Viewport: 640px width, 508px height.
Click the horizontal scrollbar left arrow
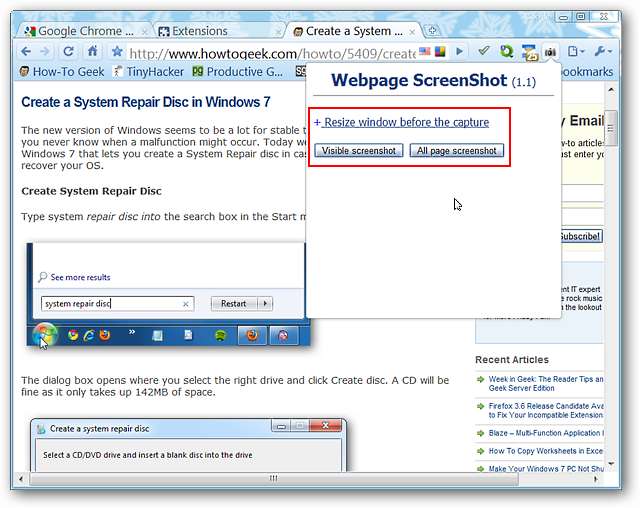(21, 479)
